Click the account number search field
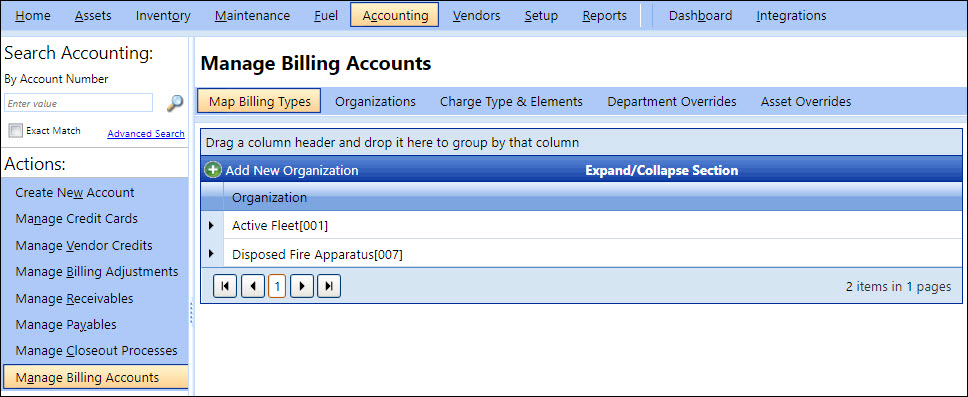Screen dimensions: 968x397 click(78, 103)
